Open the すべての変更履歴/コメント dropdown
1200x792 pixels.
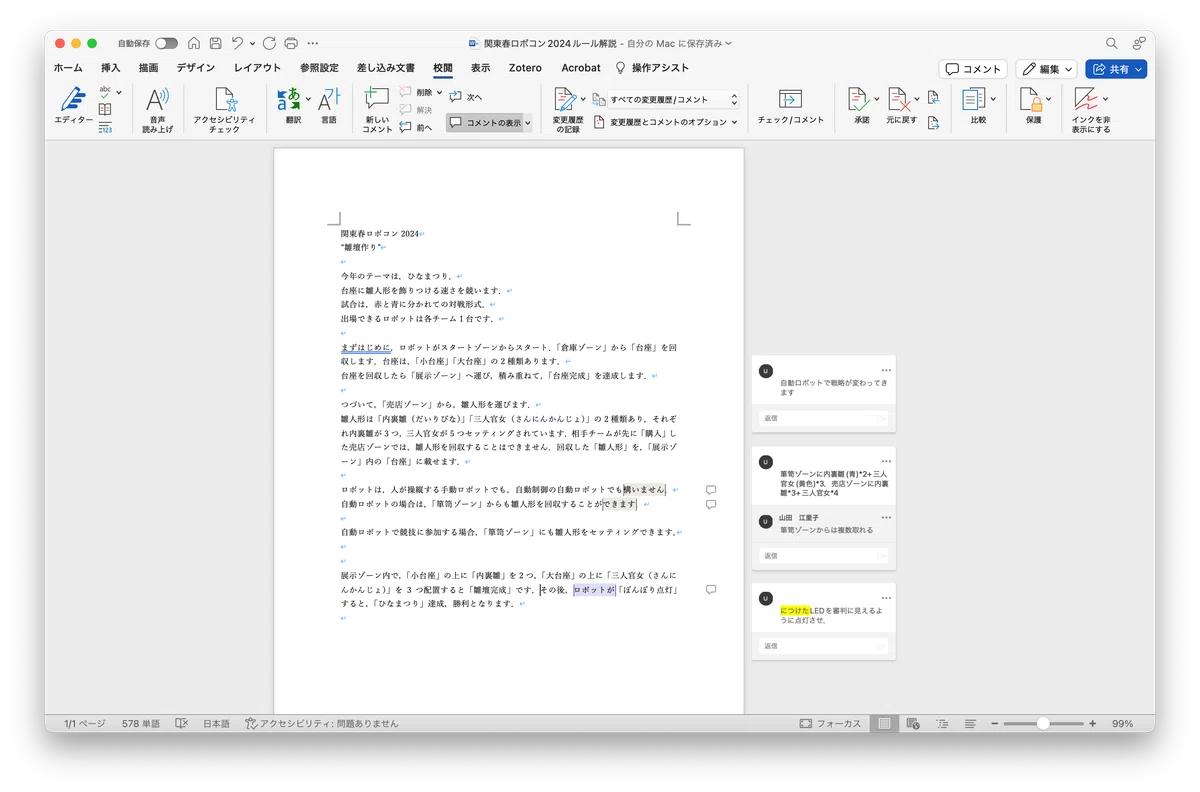pos(673,100)
